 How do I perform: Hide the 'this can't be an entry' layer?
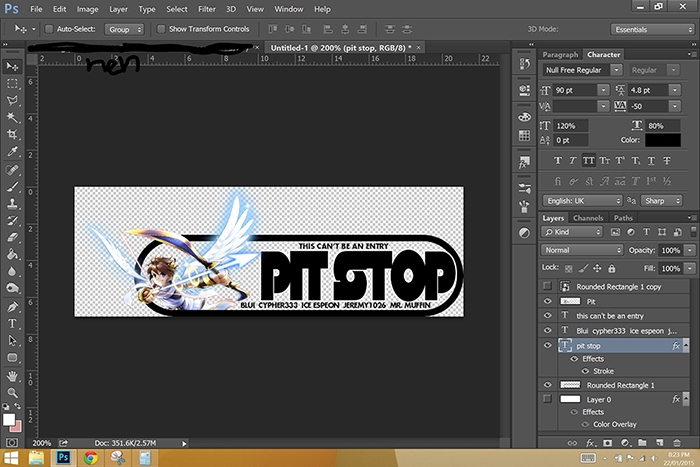[547, 316]
